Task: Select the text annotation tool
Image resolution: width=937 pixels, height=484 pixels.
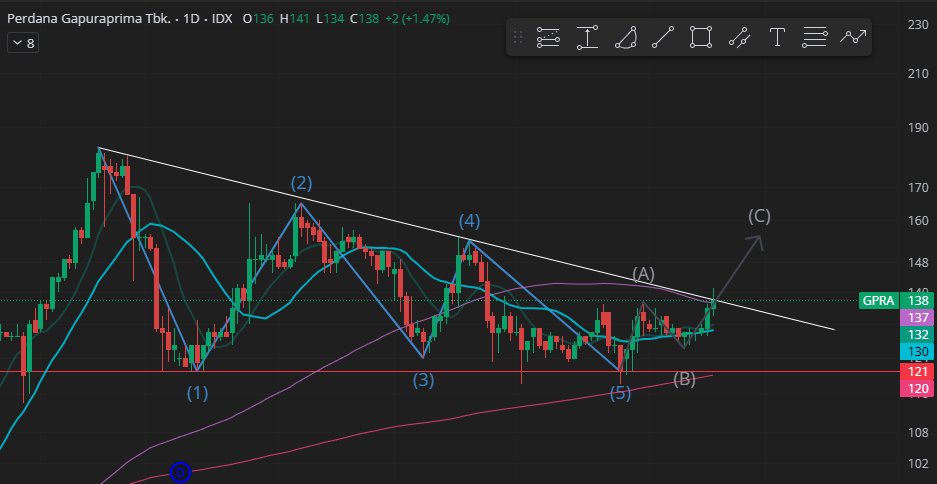Action: point(777,38)
